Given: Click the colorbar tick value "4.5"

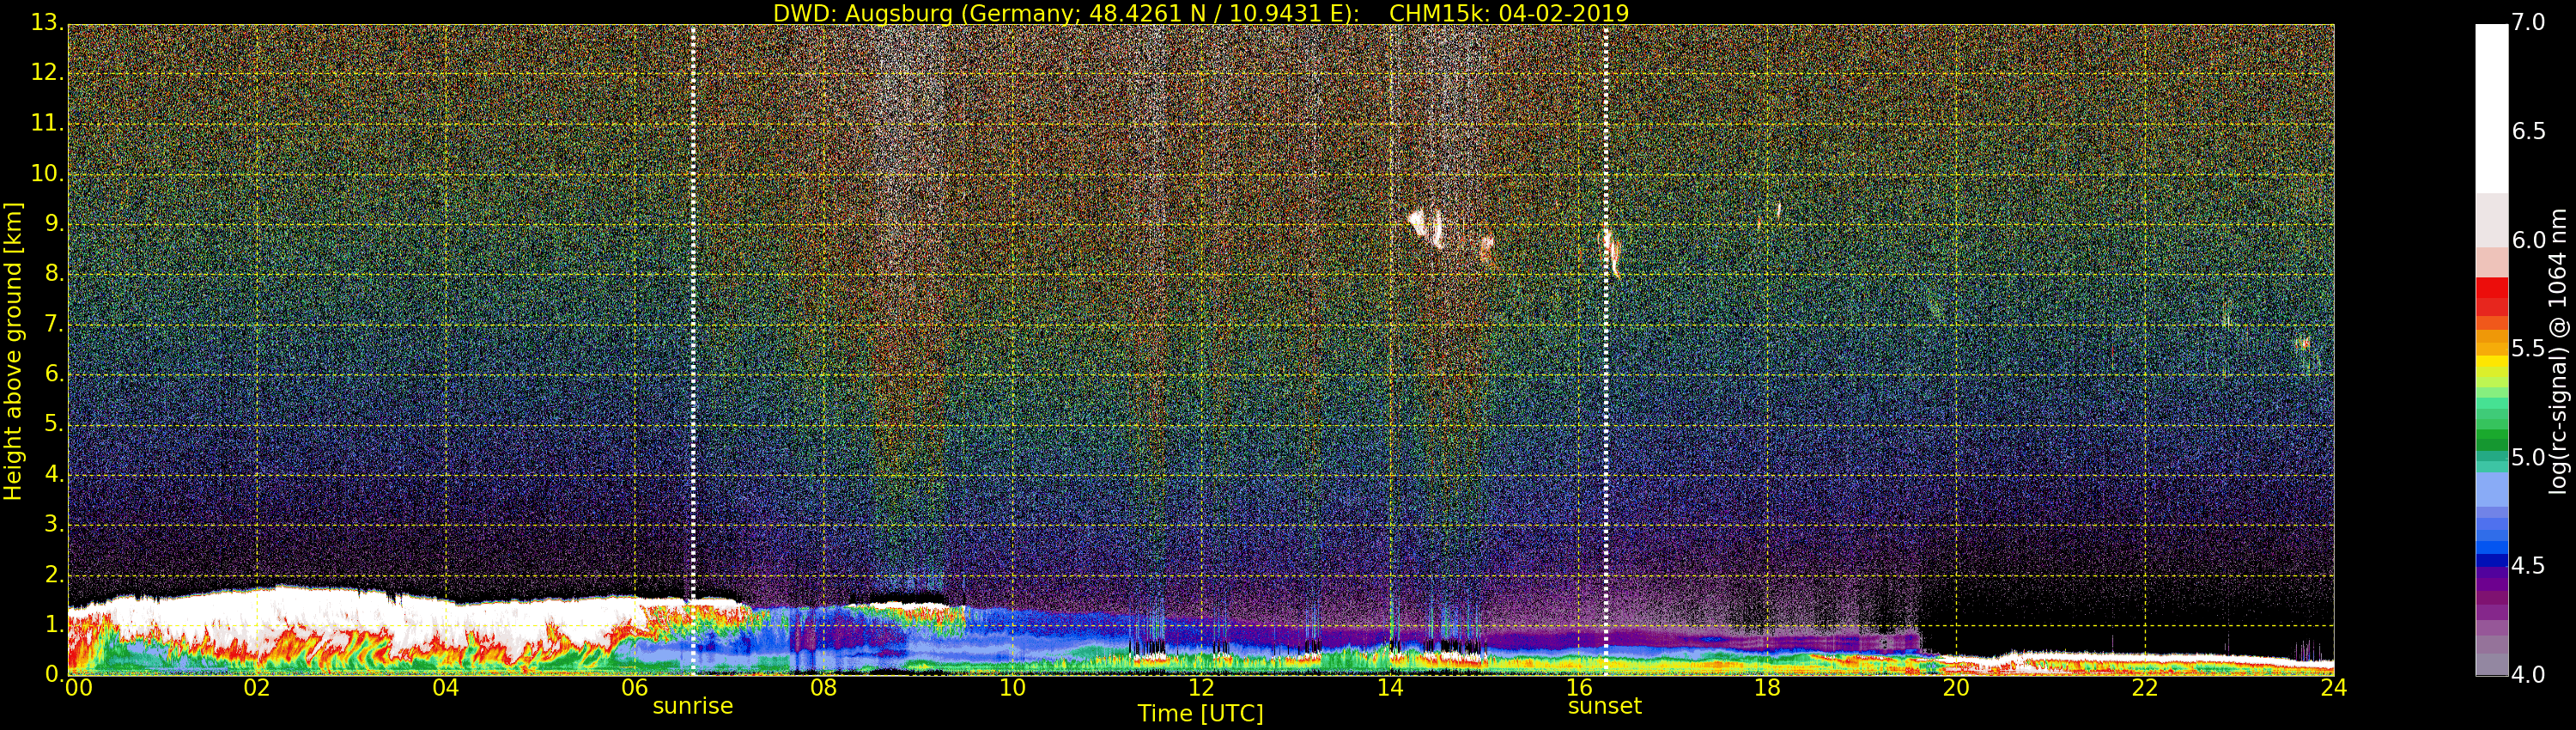Looking at the screenshot, I should click(2529, 566).
